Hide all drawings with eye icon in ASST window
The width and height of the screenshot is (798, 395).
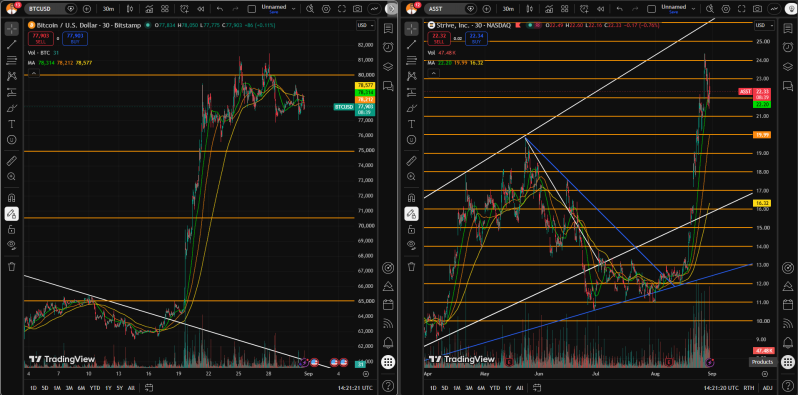coord(411,245)
